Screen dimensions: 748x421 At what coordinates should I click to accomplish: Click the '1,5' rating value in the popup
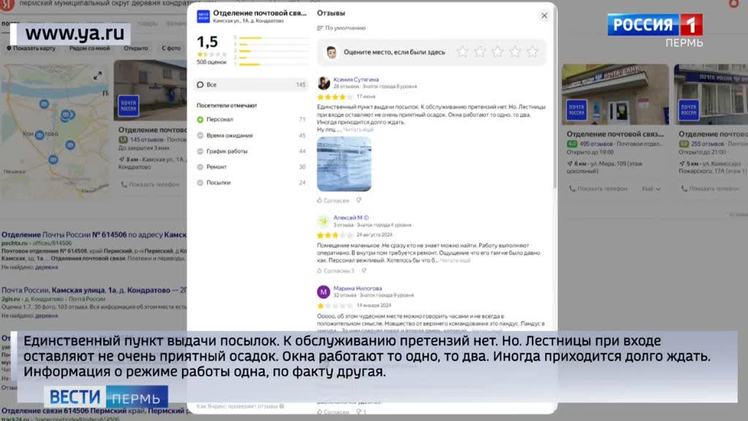point(207,42)
